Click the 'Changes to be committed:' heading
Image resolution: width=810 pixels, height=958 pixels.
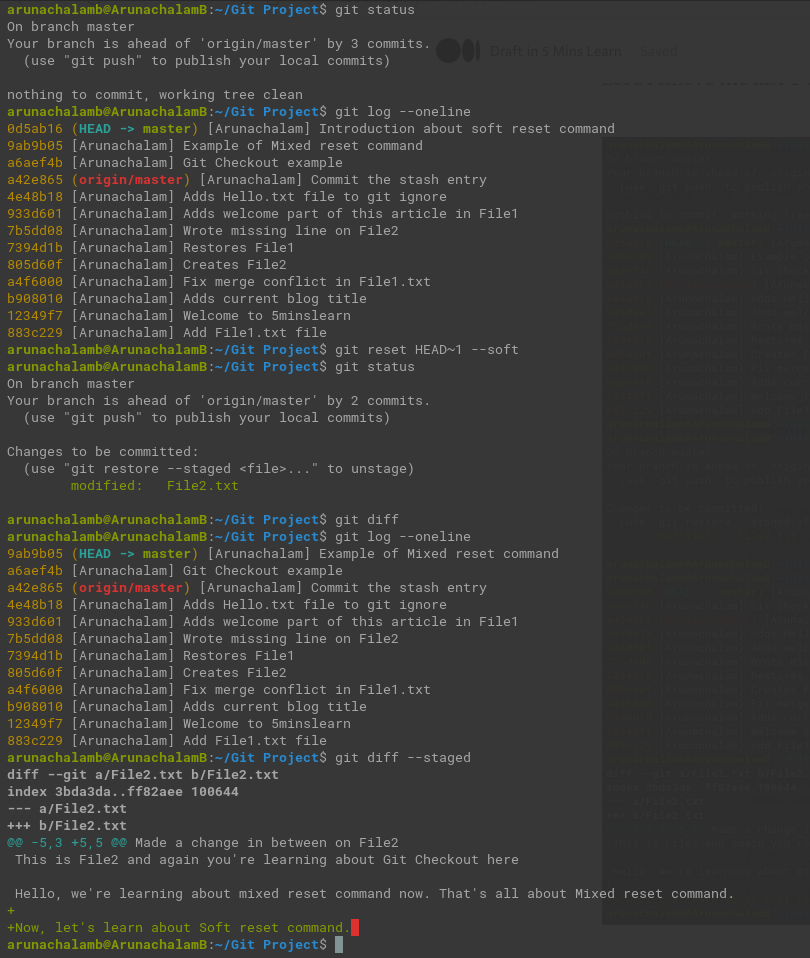[103, 452]
